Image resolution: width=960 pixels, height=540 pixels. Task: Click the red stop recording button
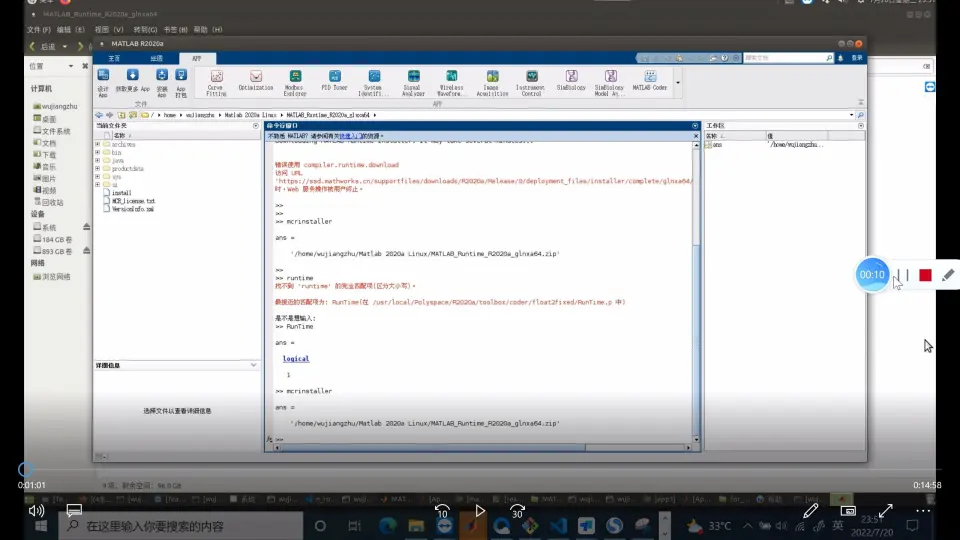(925, 276)
